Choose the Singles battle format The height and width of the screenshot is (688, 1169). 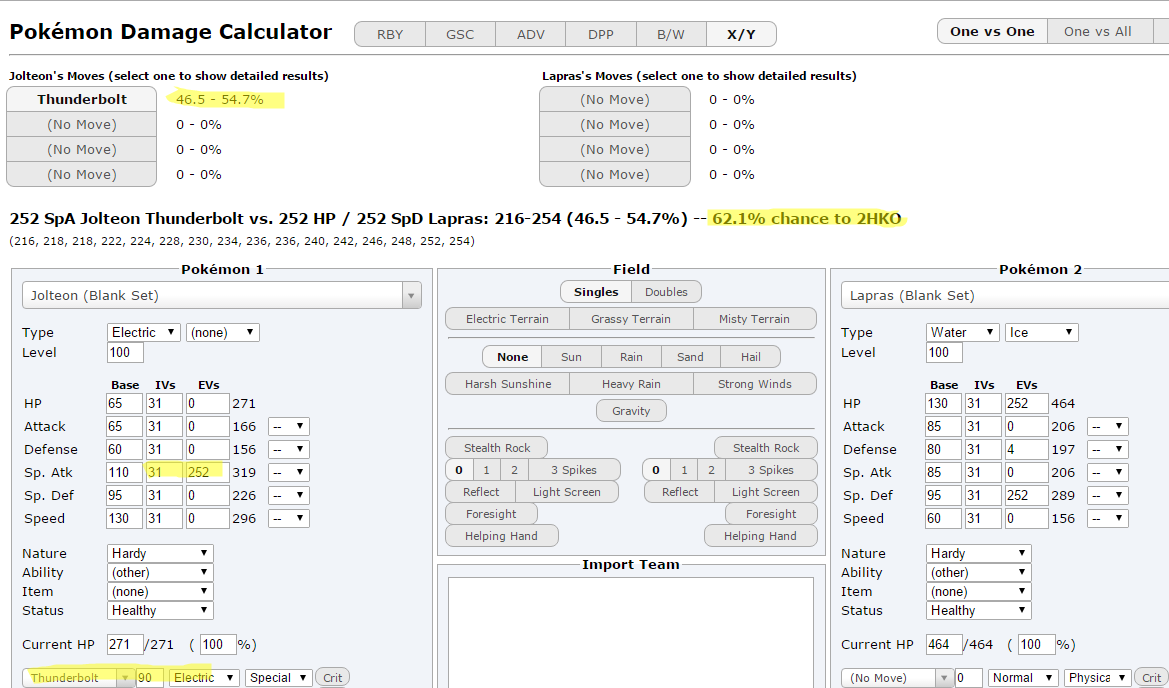[x=596, y=292]
